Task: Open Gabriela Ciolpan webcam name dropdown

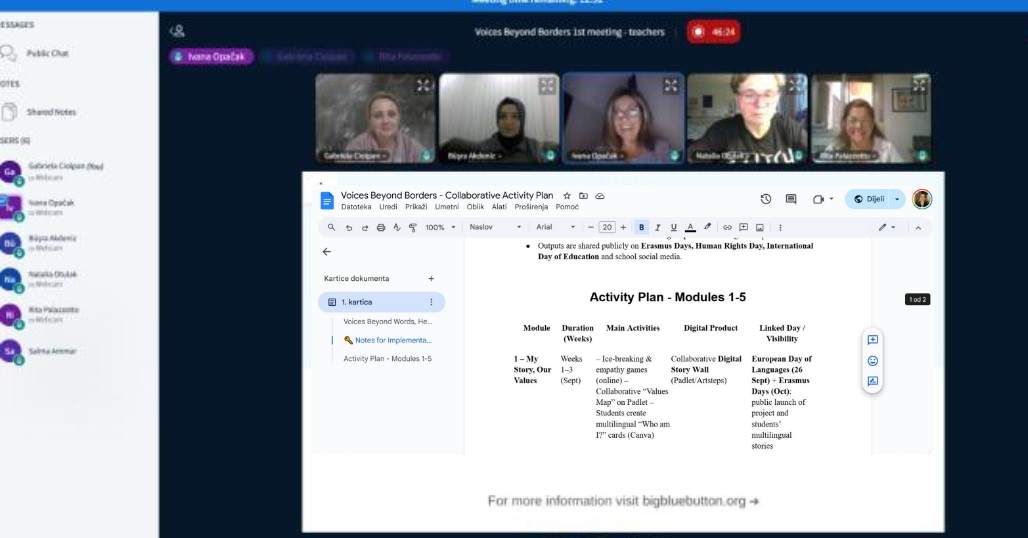Action: [355, 156]
